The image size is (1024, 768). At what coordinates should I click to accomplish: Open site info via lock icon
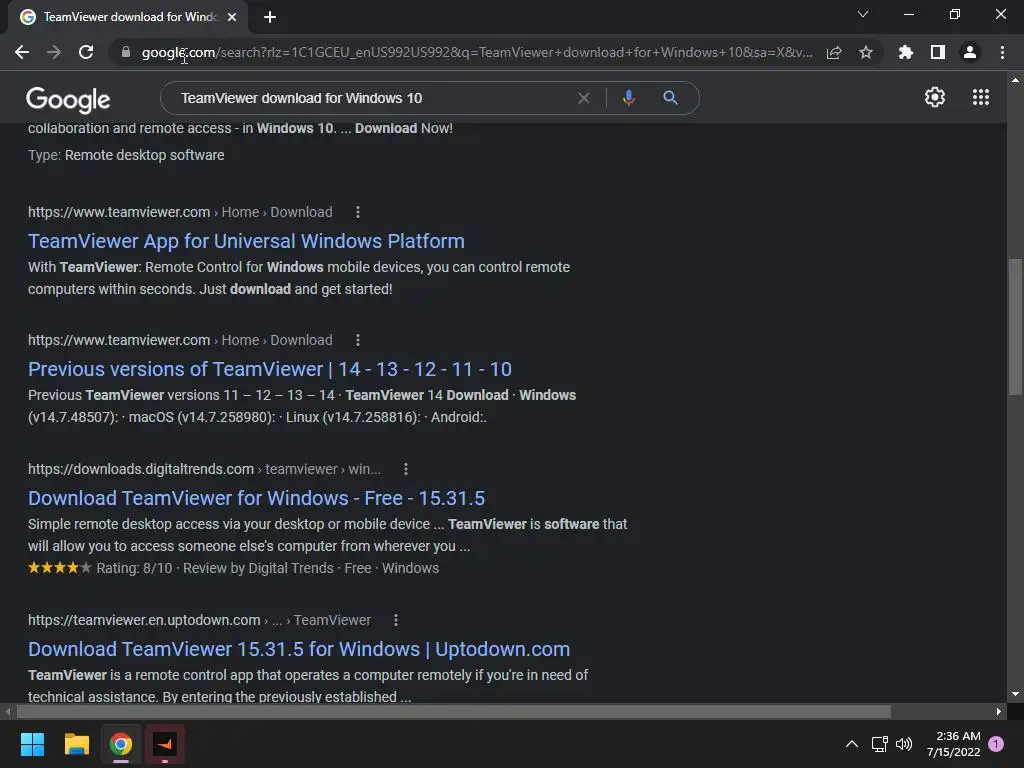(x=126, y=52)
